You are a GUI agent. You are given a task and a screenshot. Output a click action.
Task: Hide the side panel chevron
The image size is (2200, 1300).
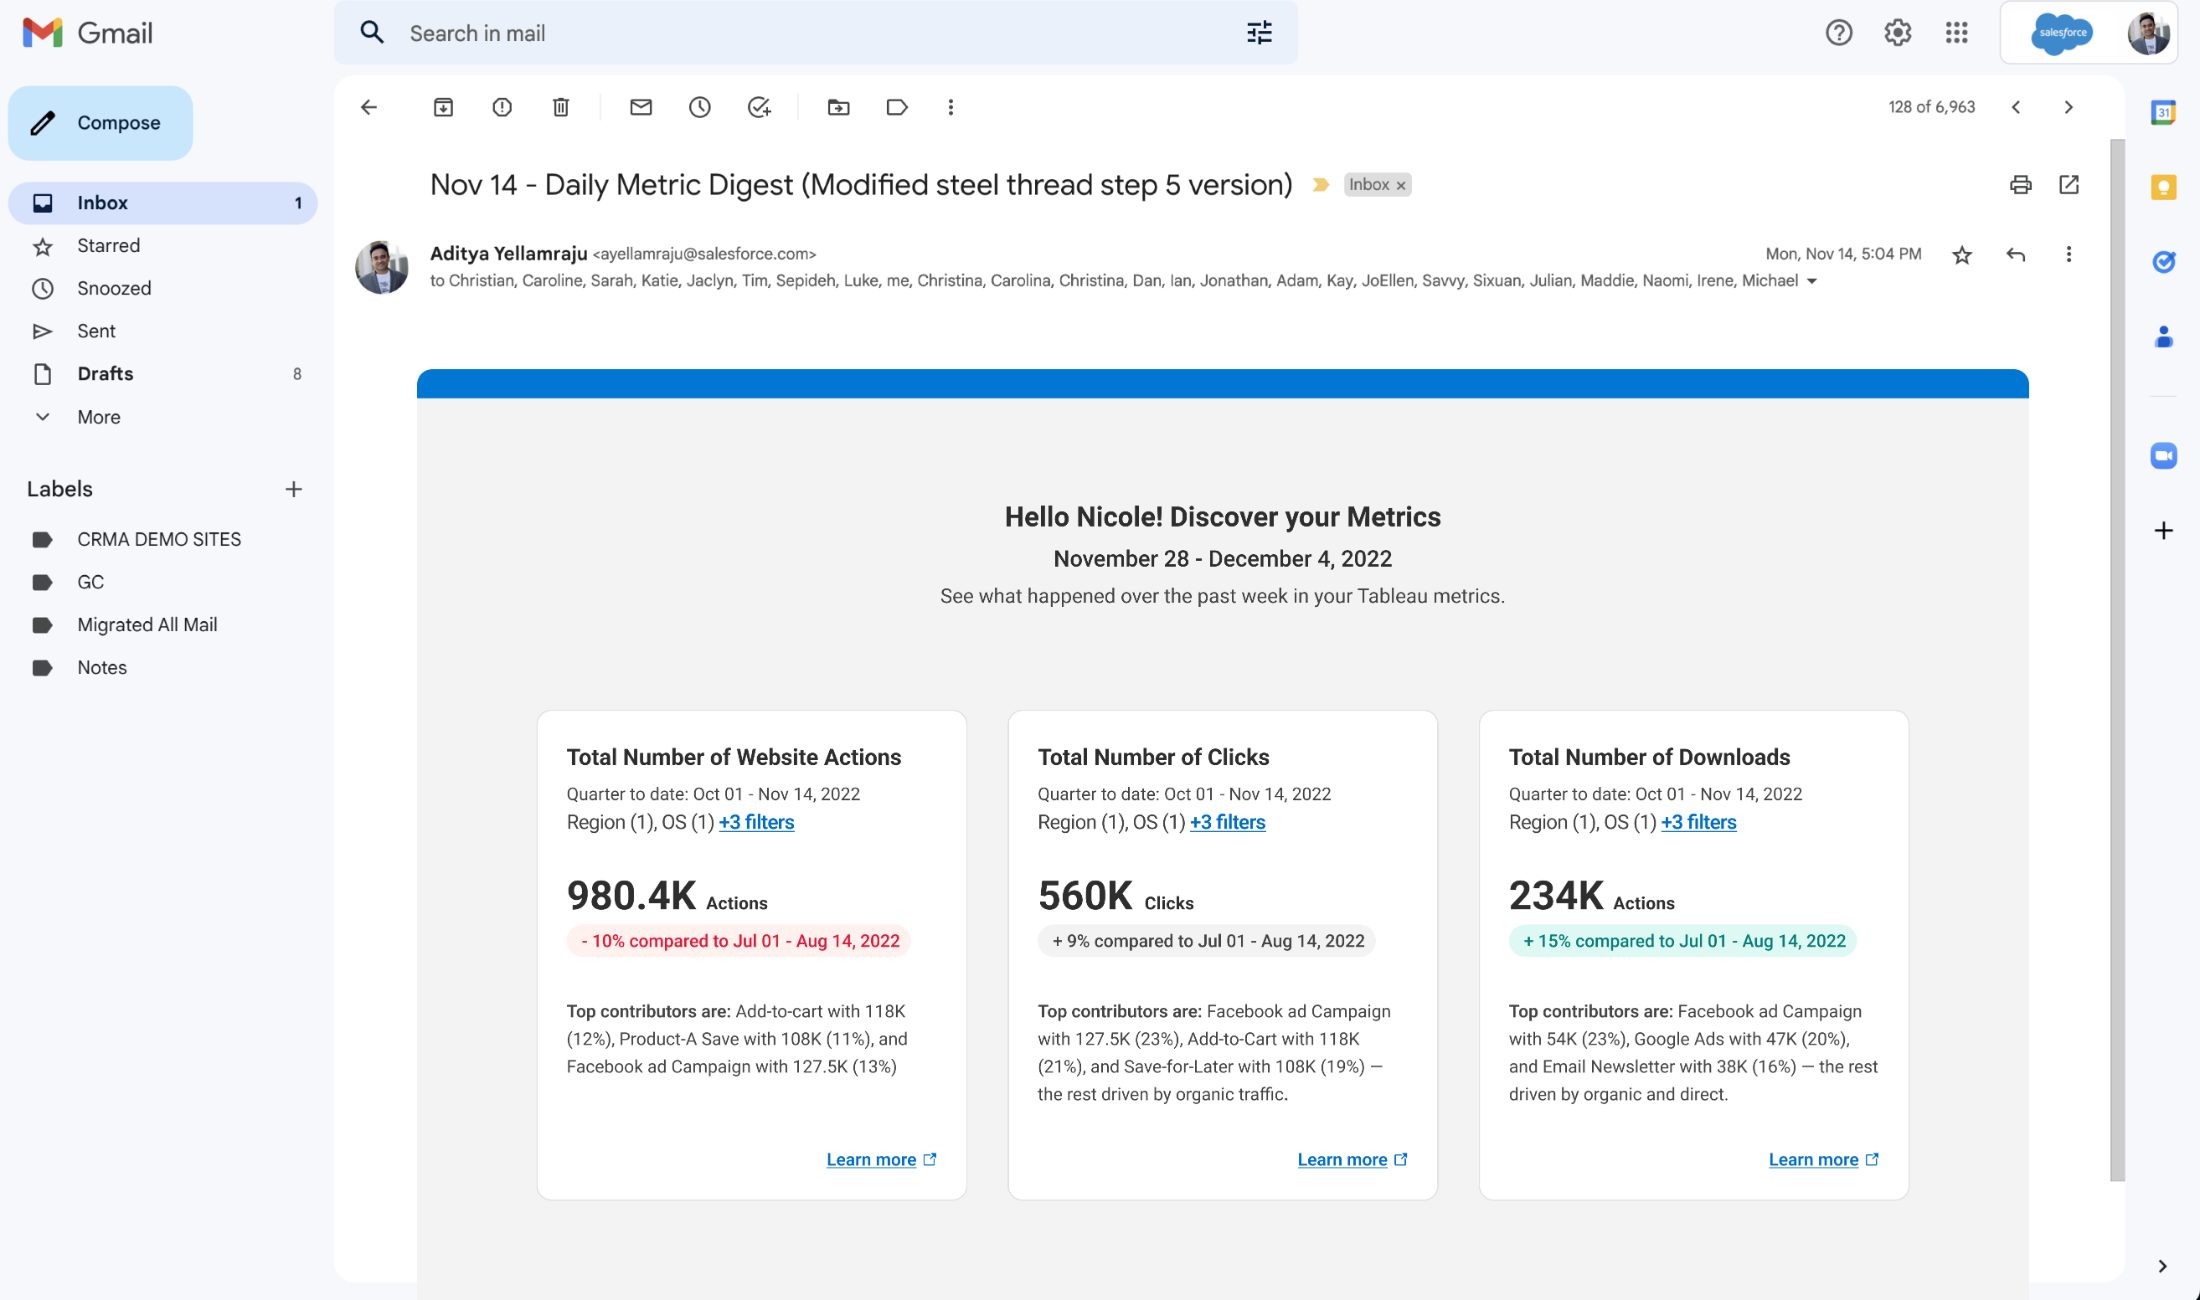tap(2163, 1266)
